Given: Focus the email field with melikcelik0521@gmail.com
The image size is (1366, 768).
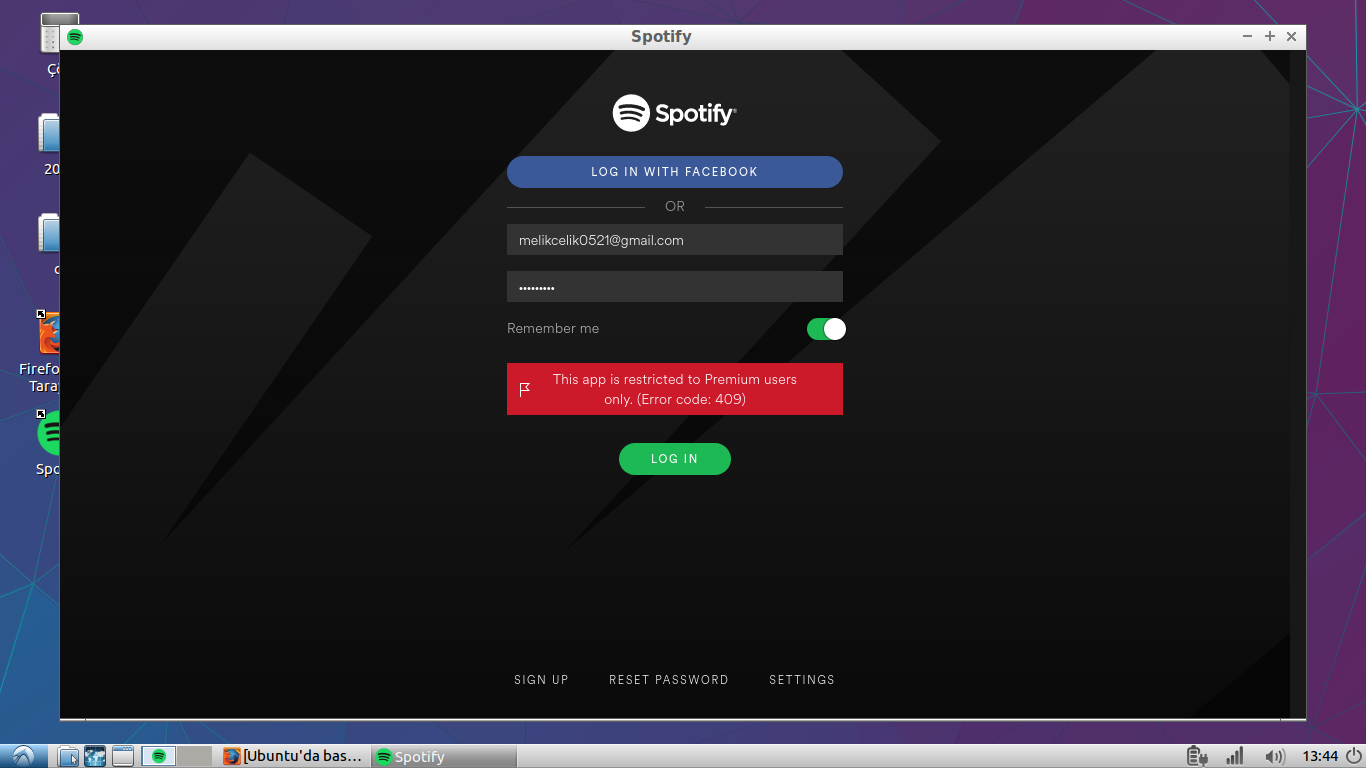Looking at the screenshot, I should 675,240.
